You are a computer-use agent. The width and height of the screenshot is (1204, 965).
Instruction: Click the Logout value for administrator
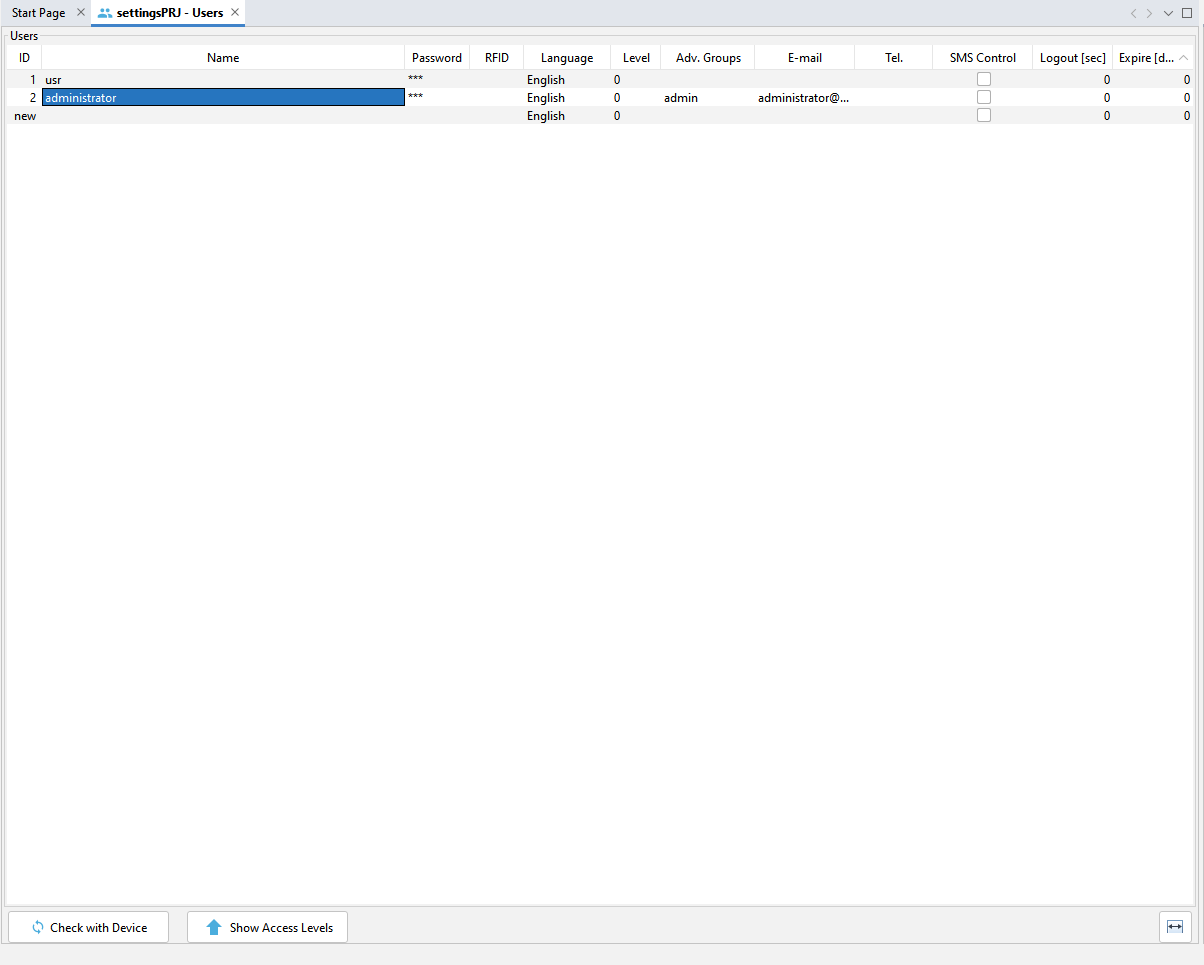pyautogui.click(x=1073, y=97)
